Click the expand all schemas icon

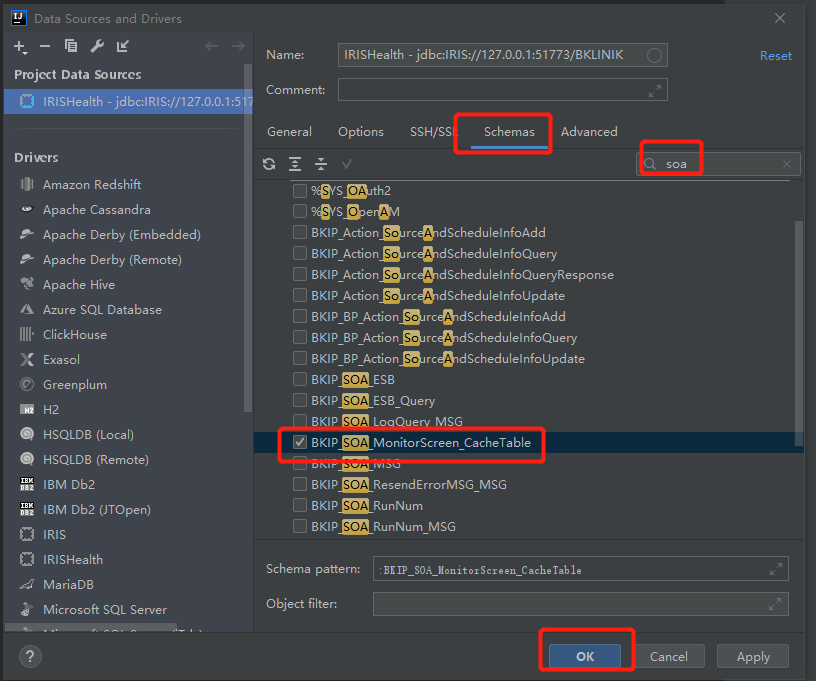(x=295, y=164)
